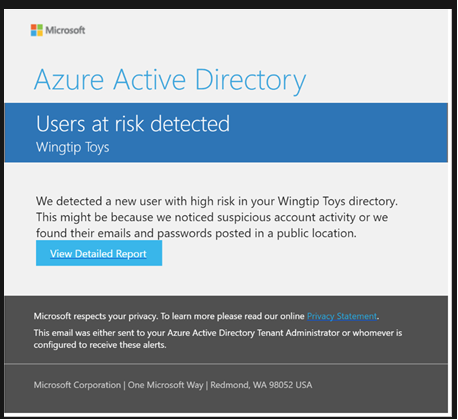Click the new user with high risk sentence
Viewport: 458px width, 420px height.
click(x=217, y=201)
